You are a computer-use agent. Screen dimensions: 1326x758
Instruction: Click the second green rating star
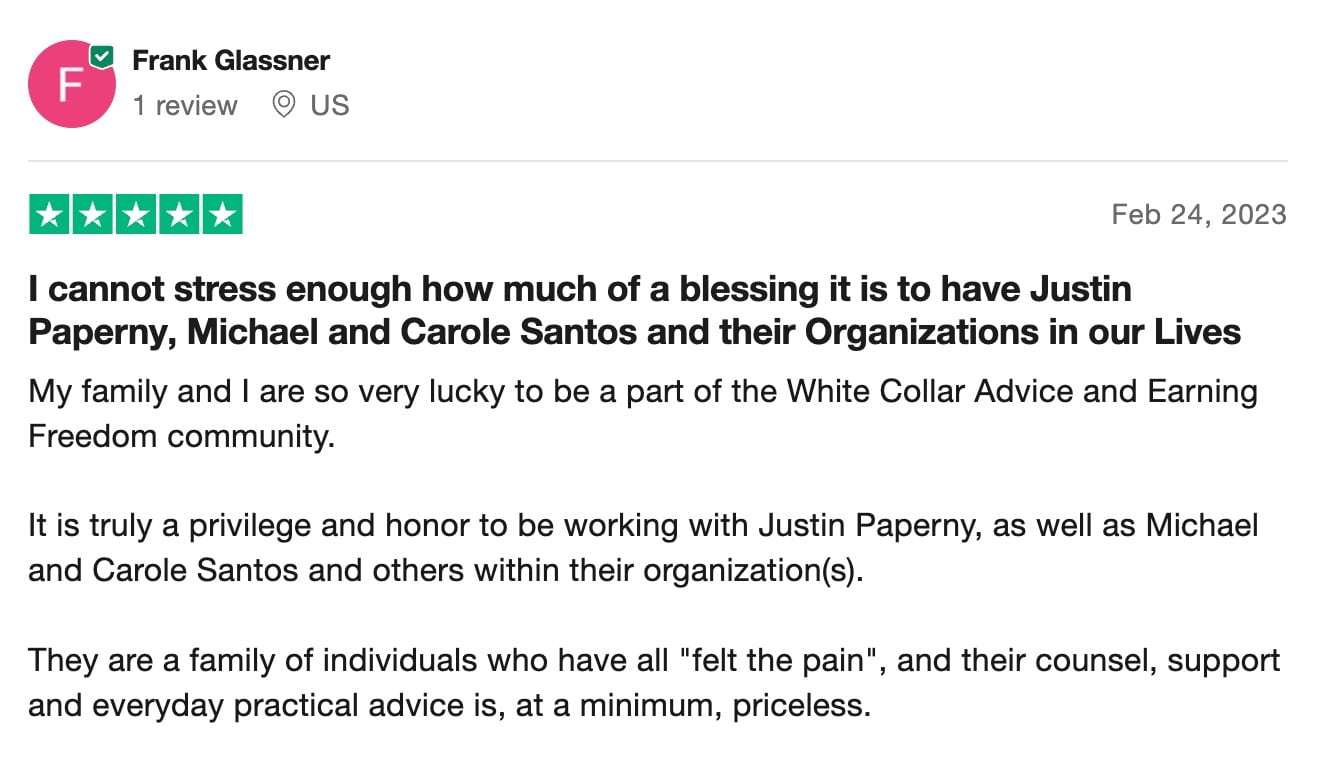pos(93,215)
